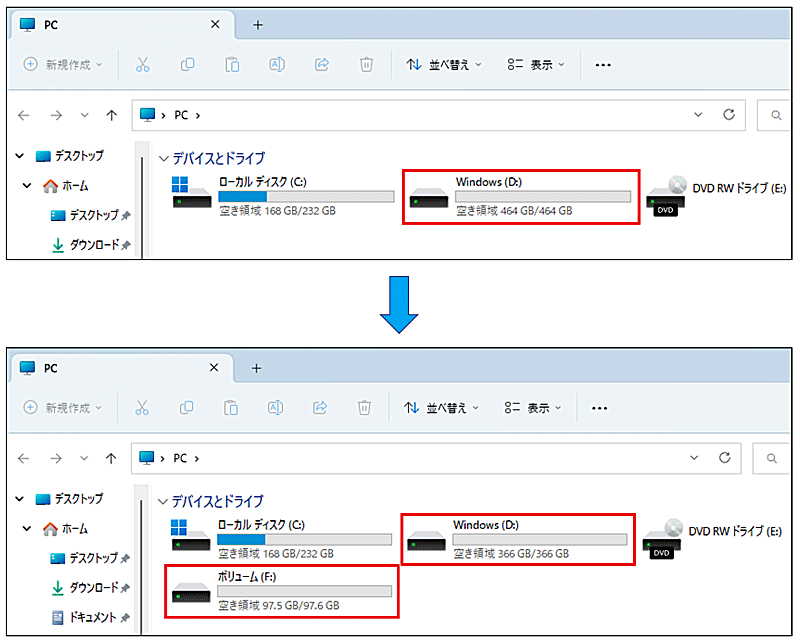Viewport: 800px width, 643px height.
Task: Click the Copy icon in upper window toolbar
Action: tap(187, 65)
